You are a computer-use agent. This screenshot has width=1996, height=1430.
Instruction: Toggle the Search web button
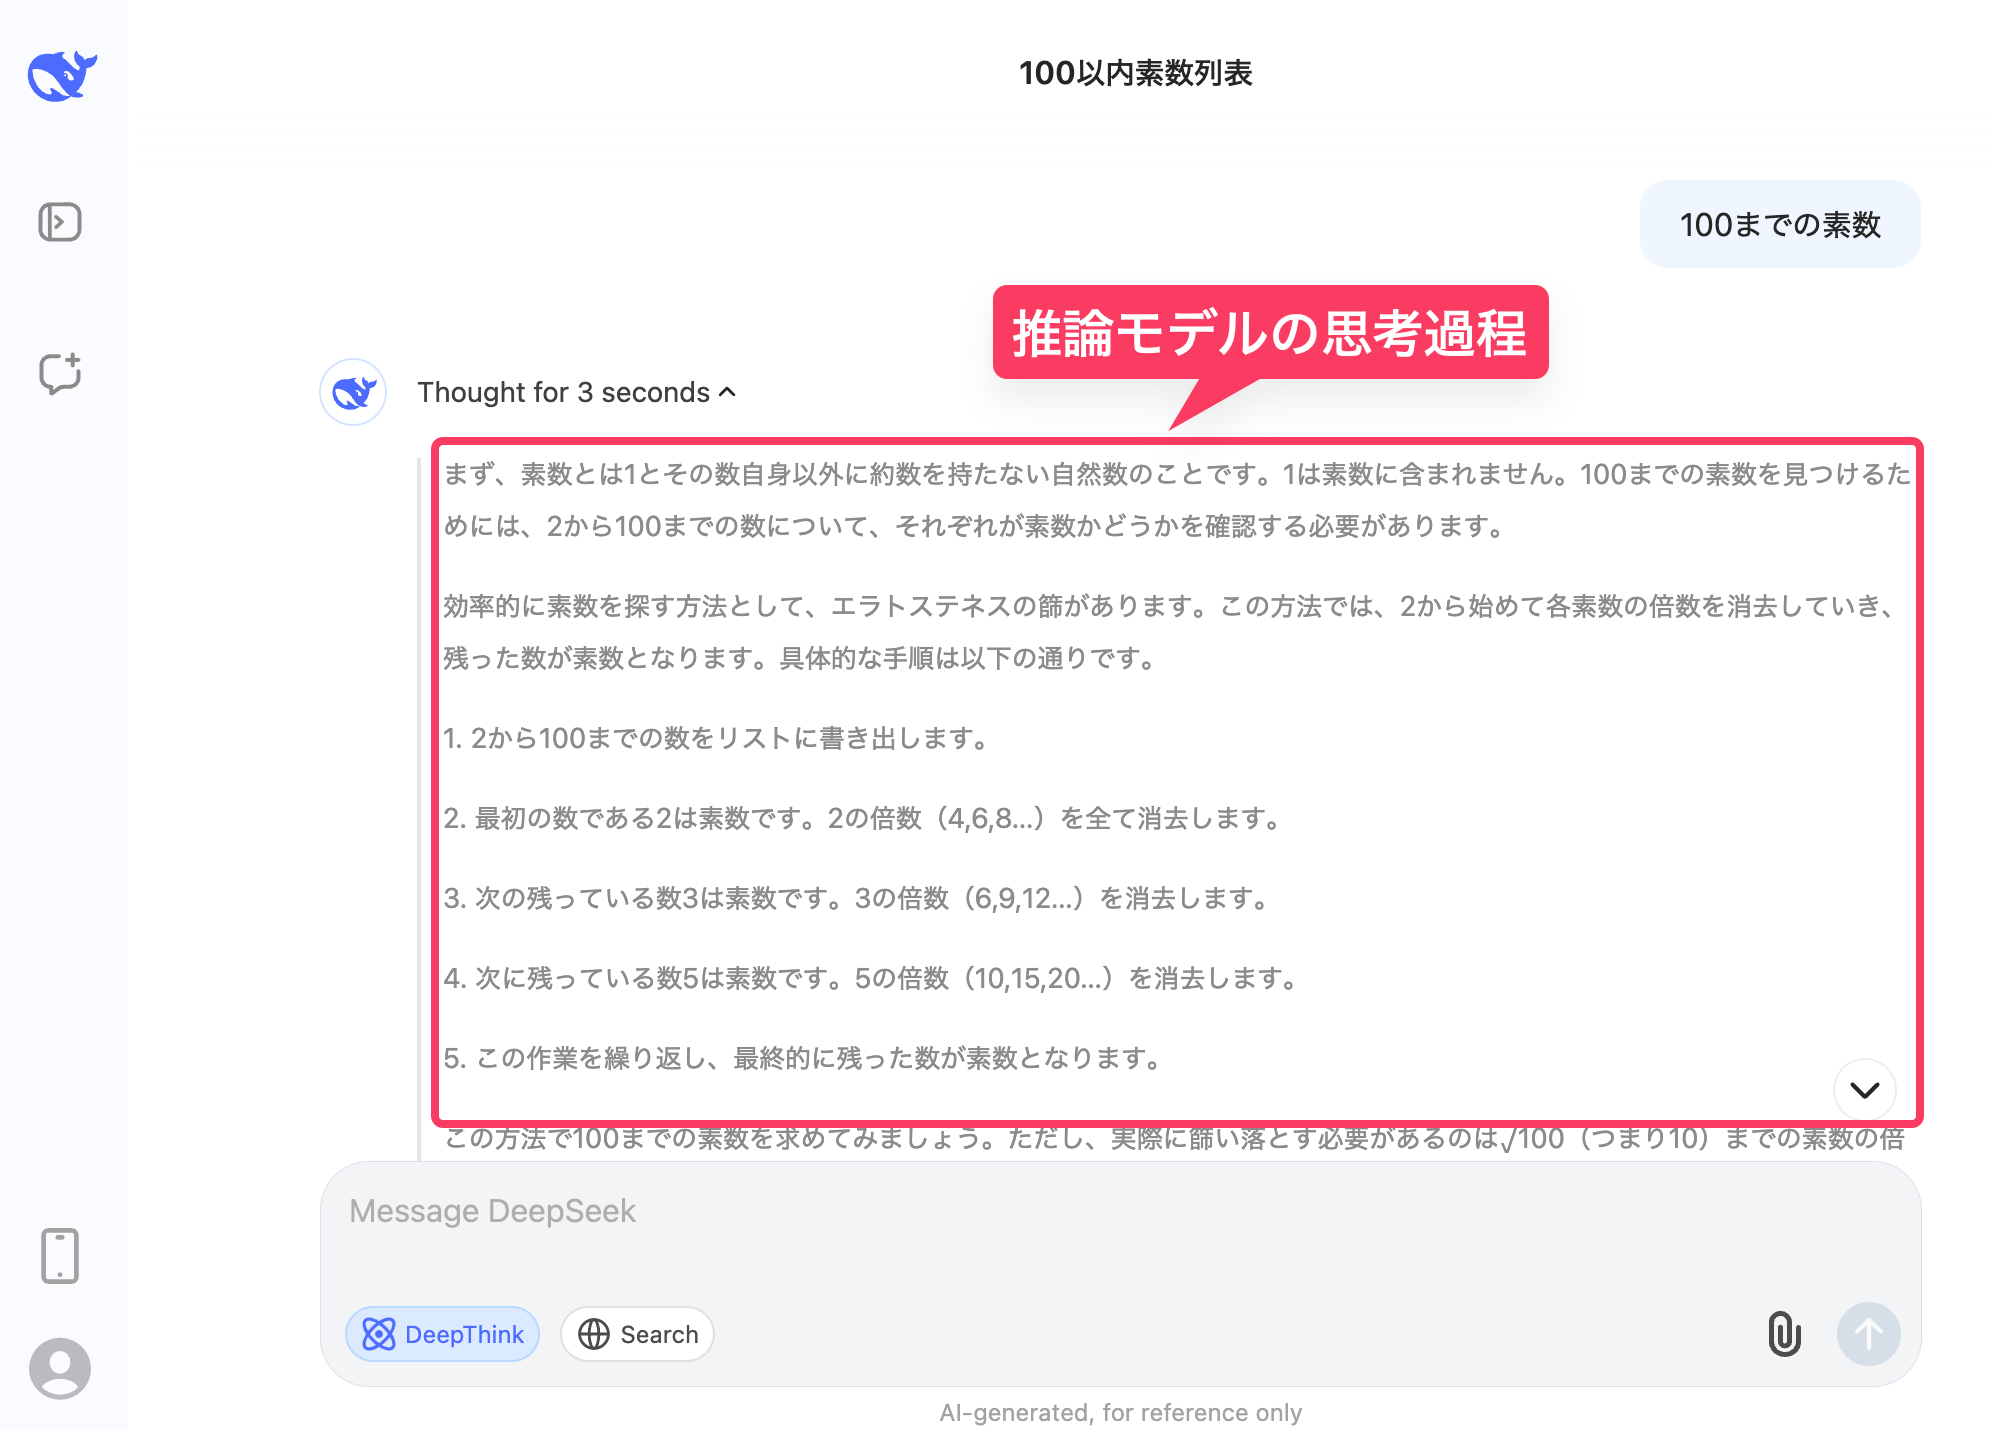coord(637,1334)
